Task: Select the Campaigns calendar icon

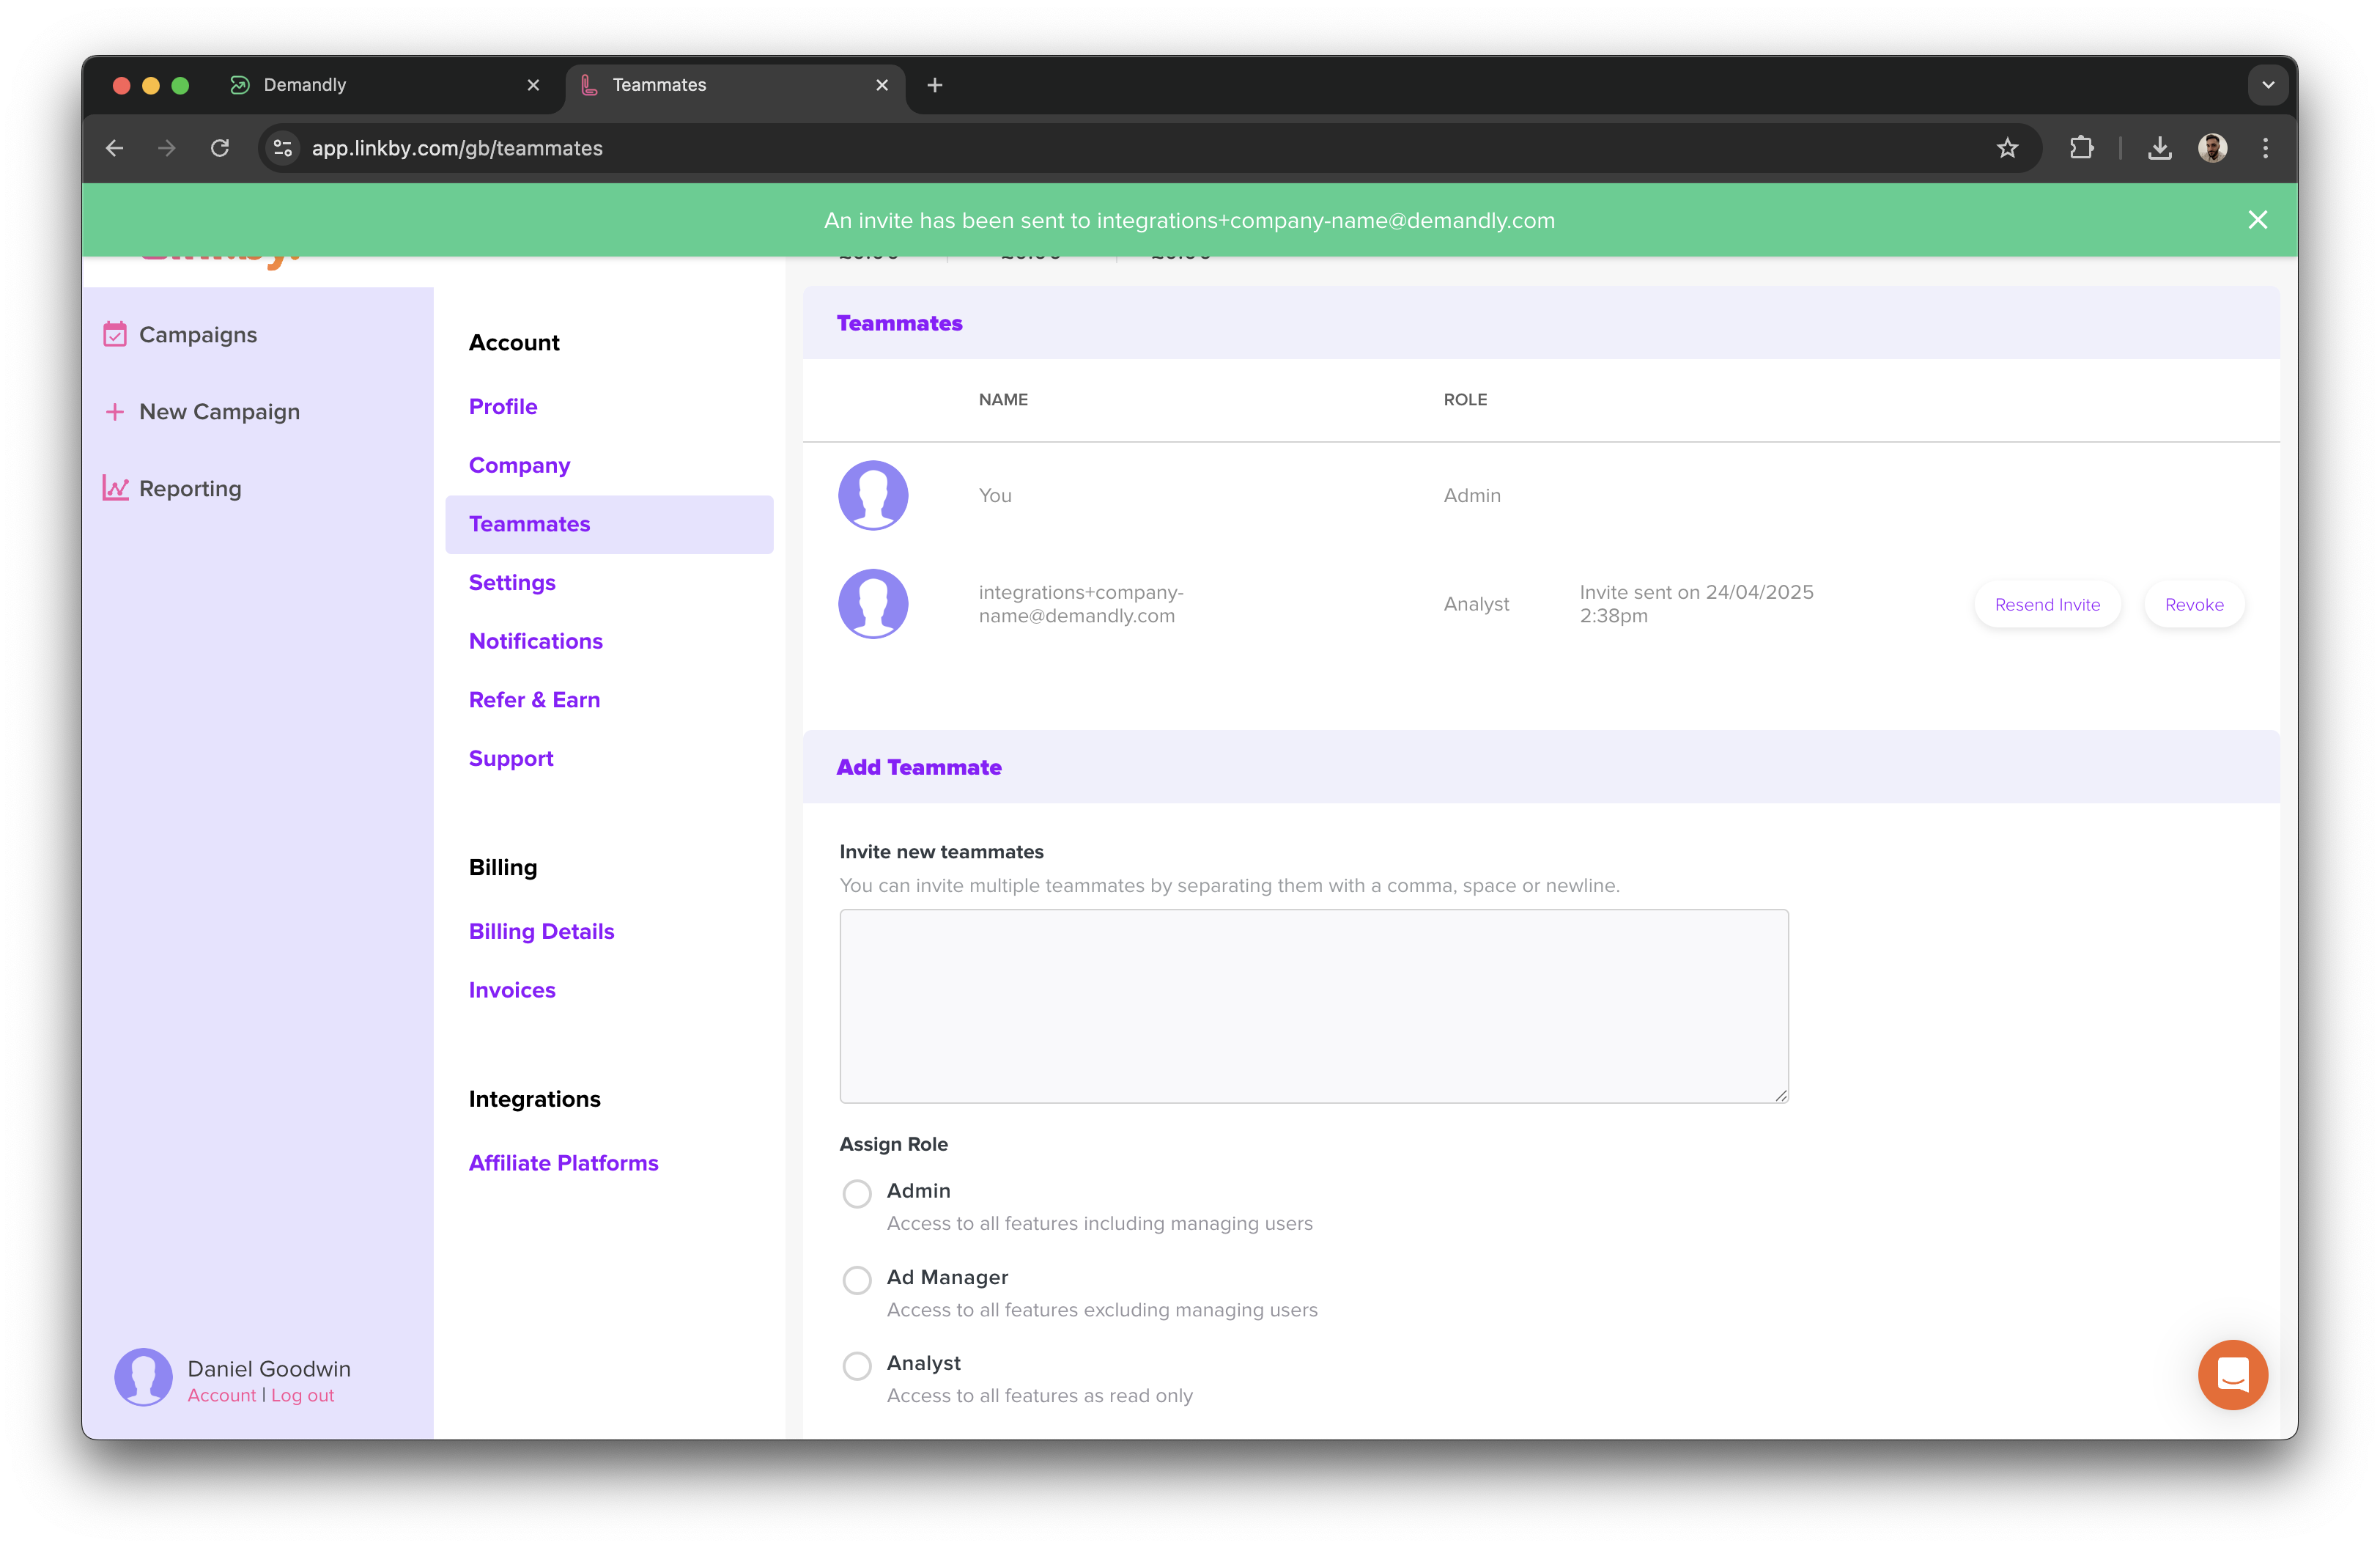Action: [115, 334]
